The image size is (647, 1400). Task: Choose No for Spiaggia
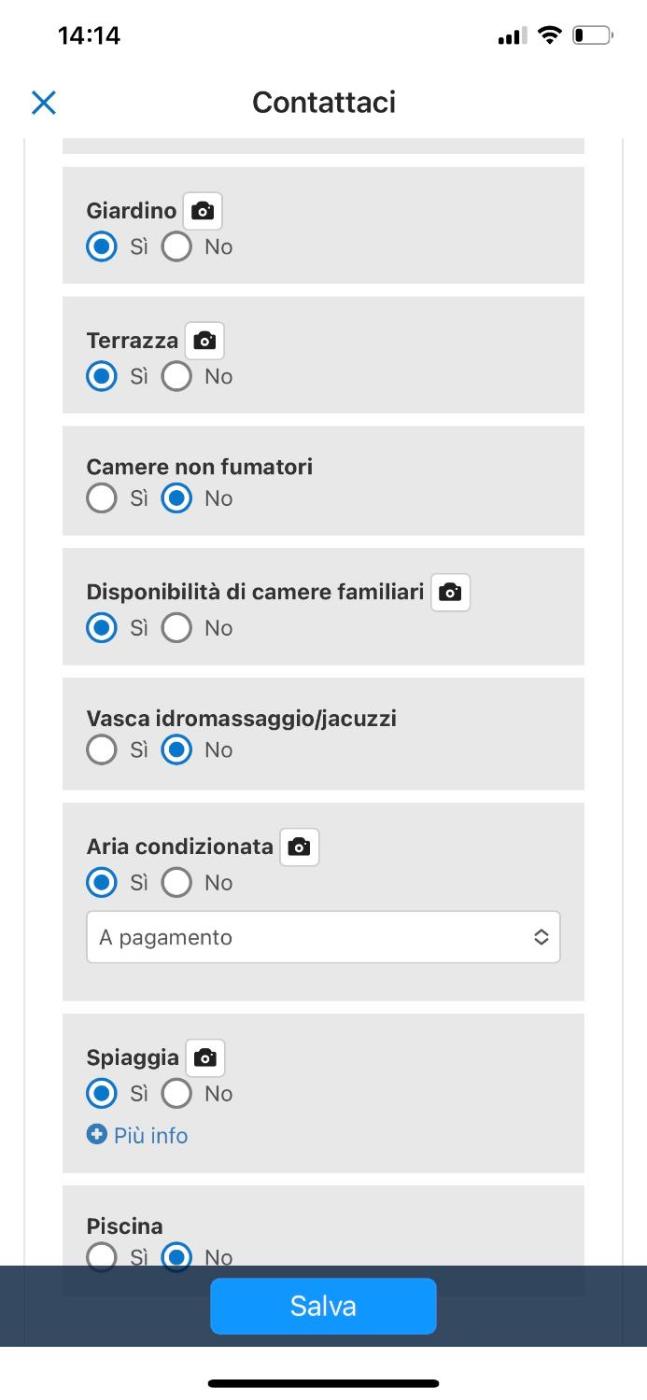pos(177,1093)
